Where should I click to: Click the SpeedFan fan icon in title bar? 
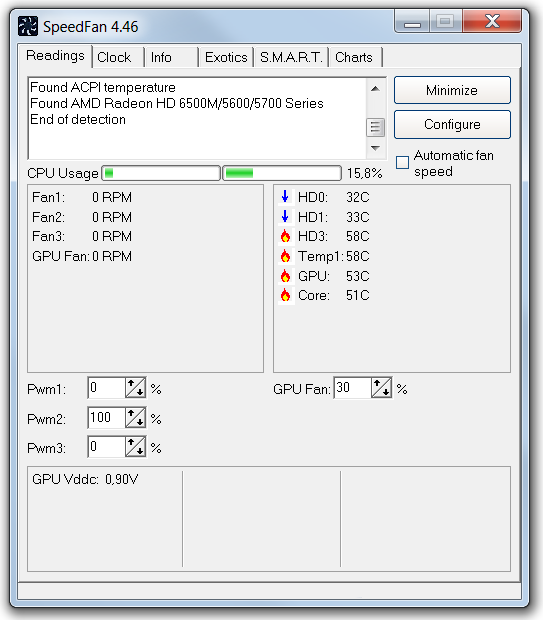pos(28,26)
